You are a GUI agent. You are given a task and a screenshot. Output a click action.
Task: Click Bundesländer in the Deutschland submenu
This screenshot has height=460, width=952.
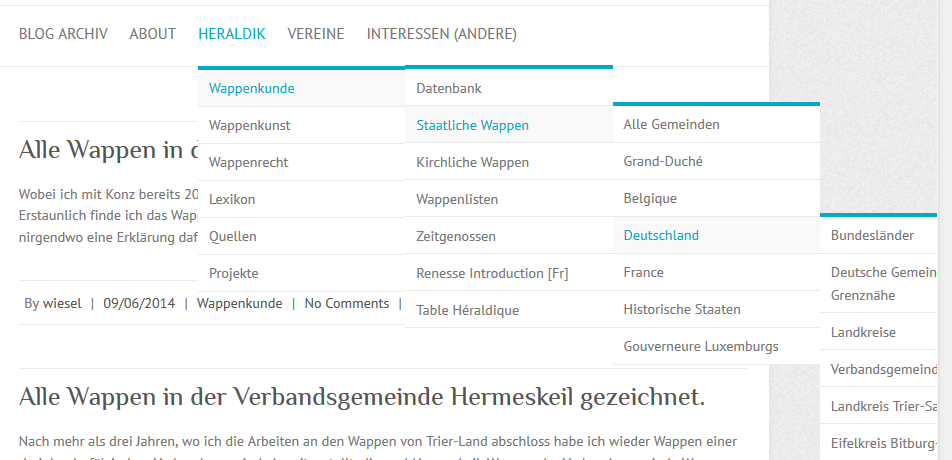click(x=873, y=235)
